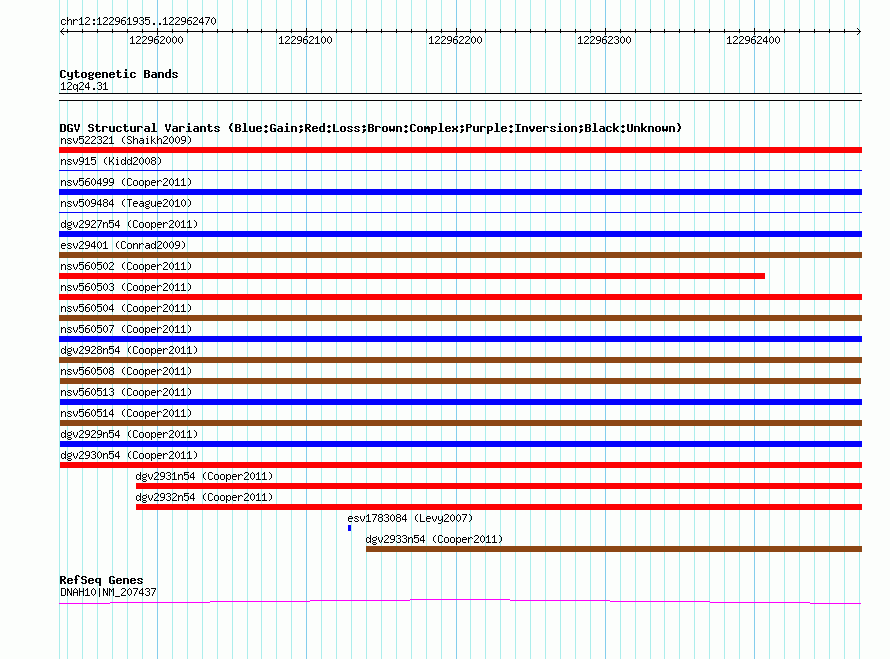Select the dgv2928n54 (Cooper2011) label
This screenshot has height=659, width=890.
pyautogui.click(x=129, y=350)
